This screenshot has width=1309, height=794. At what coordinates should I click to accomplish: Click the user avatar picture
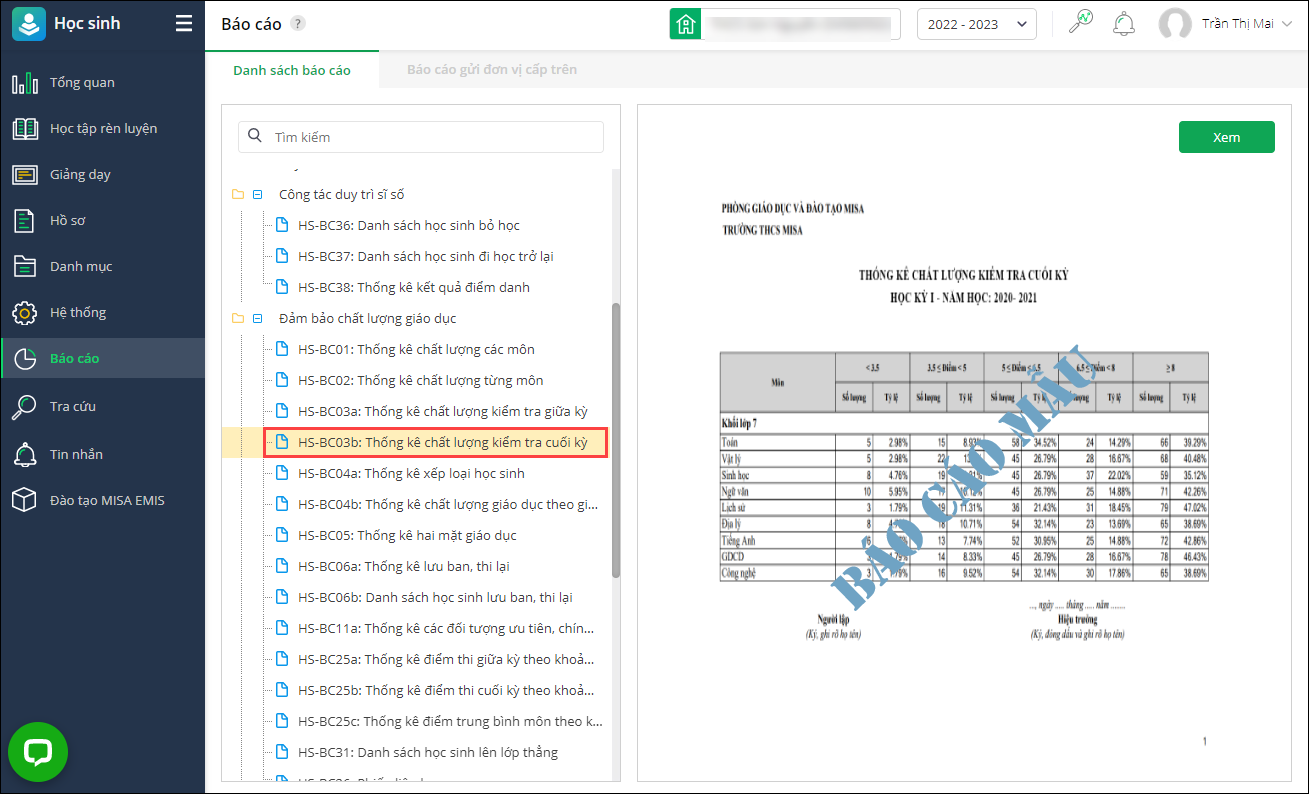coord(1175,24)
